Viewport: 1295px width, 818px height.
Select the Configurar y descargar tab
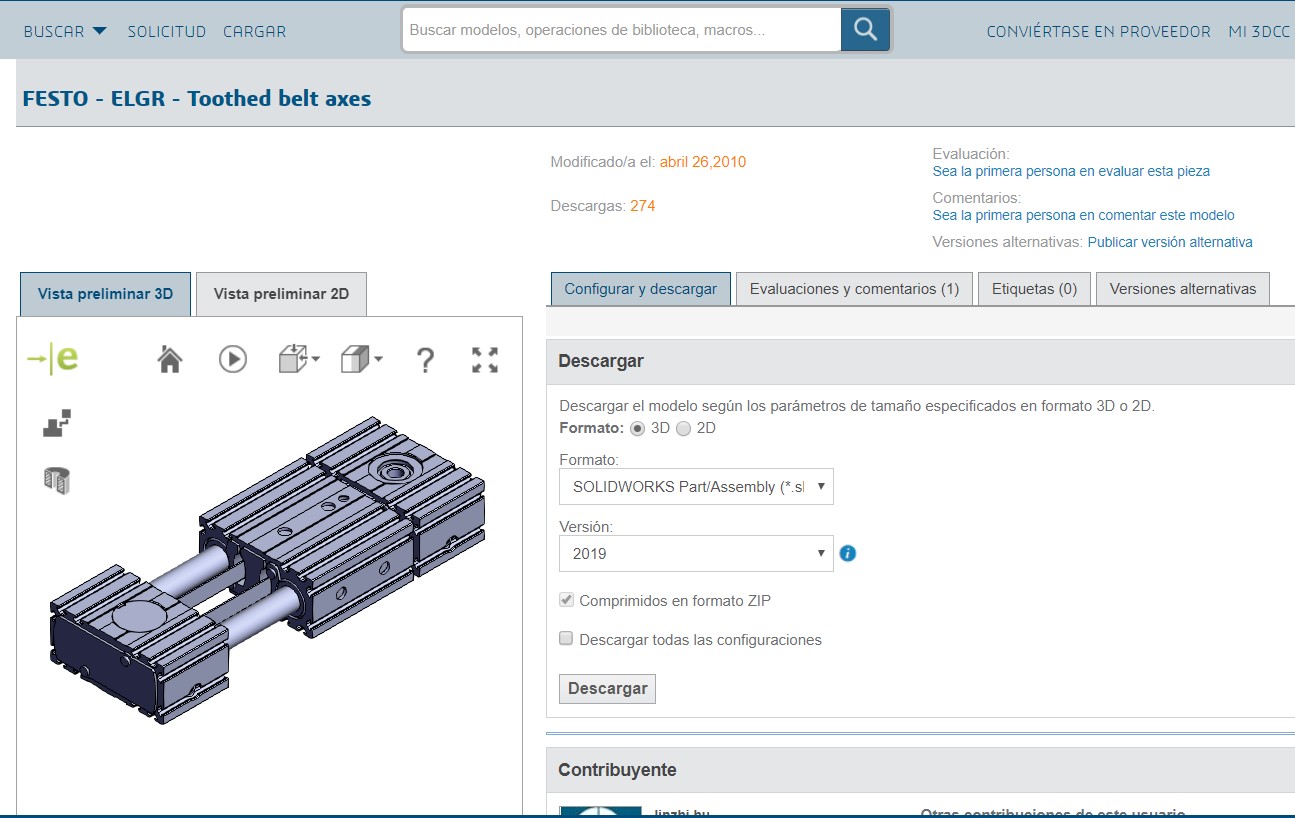tap(640, 289)
